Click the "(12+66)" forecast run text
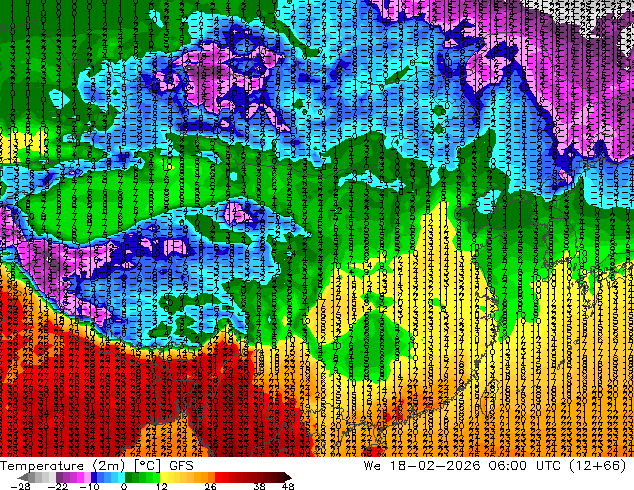The width and height of the screenshot is (634, 490). (x=598, y=466)
